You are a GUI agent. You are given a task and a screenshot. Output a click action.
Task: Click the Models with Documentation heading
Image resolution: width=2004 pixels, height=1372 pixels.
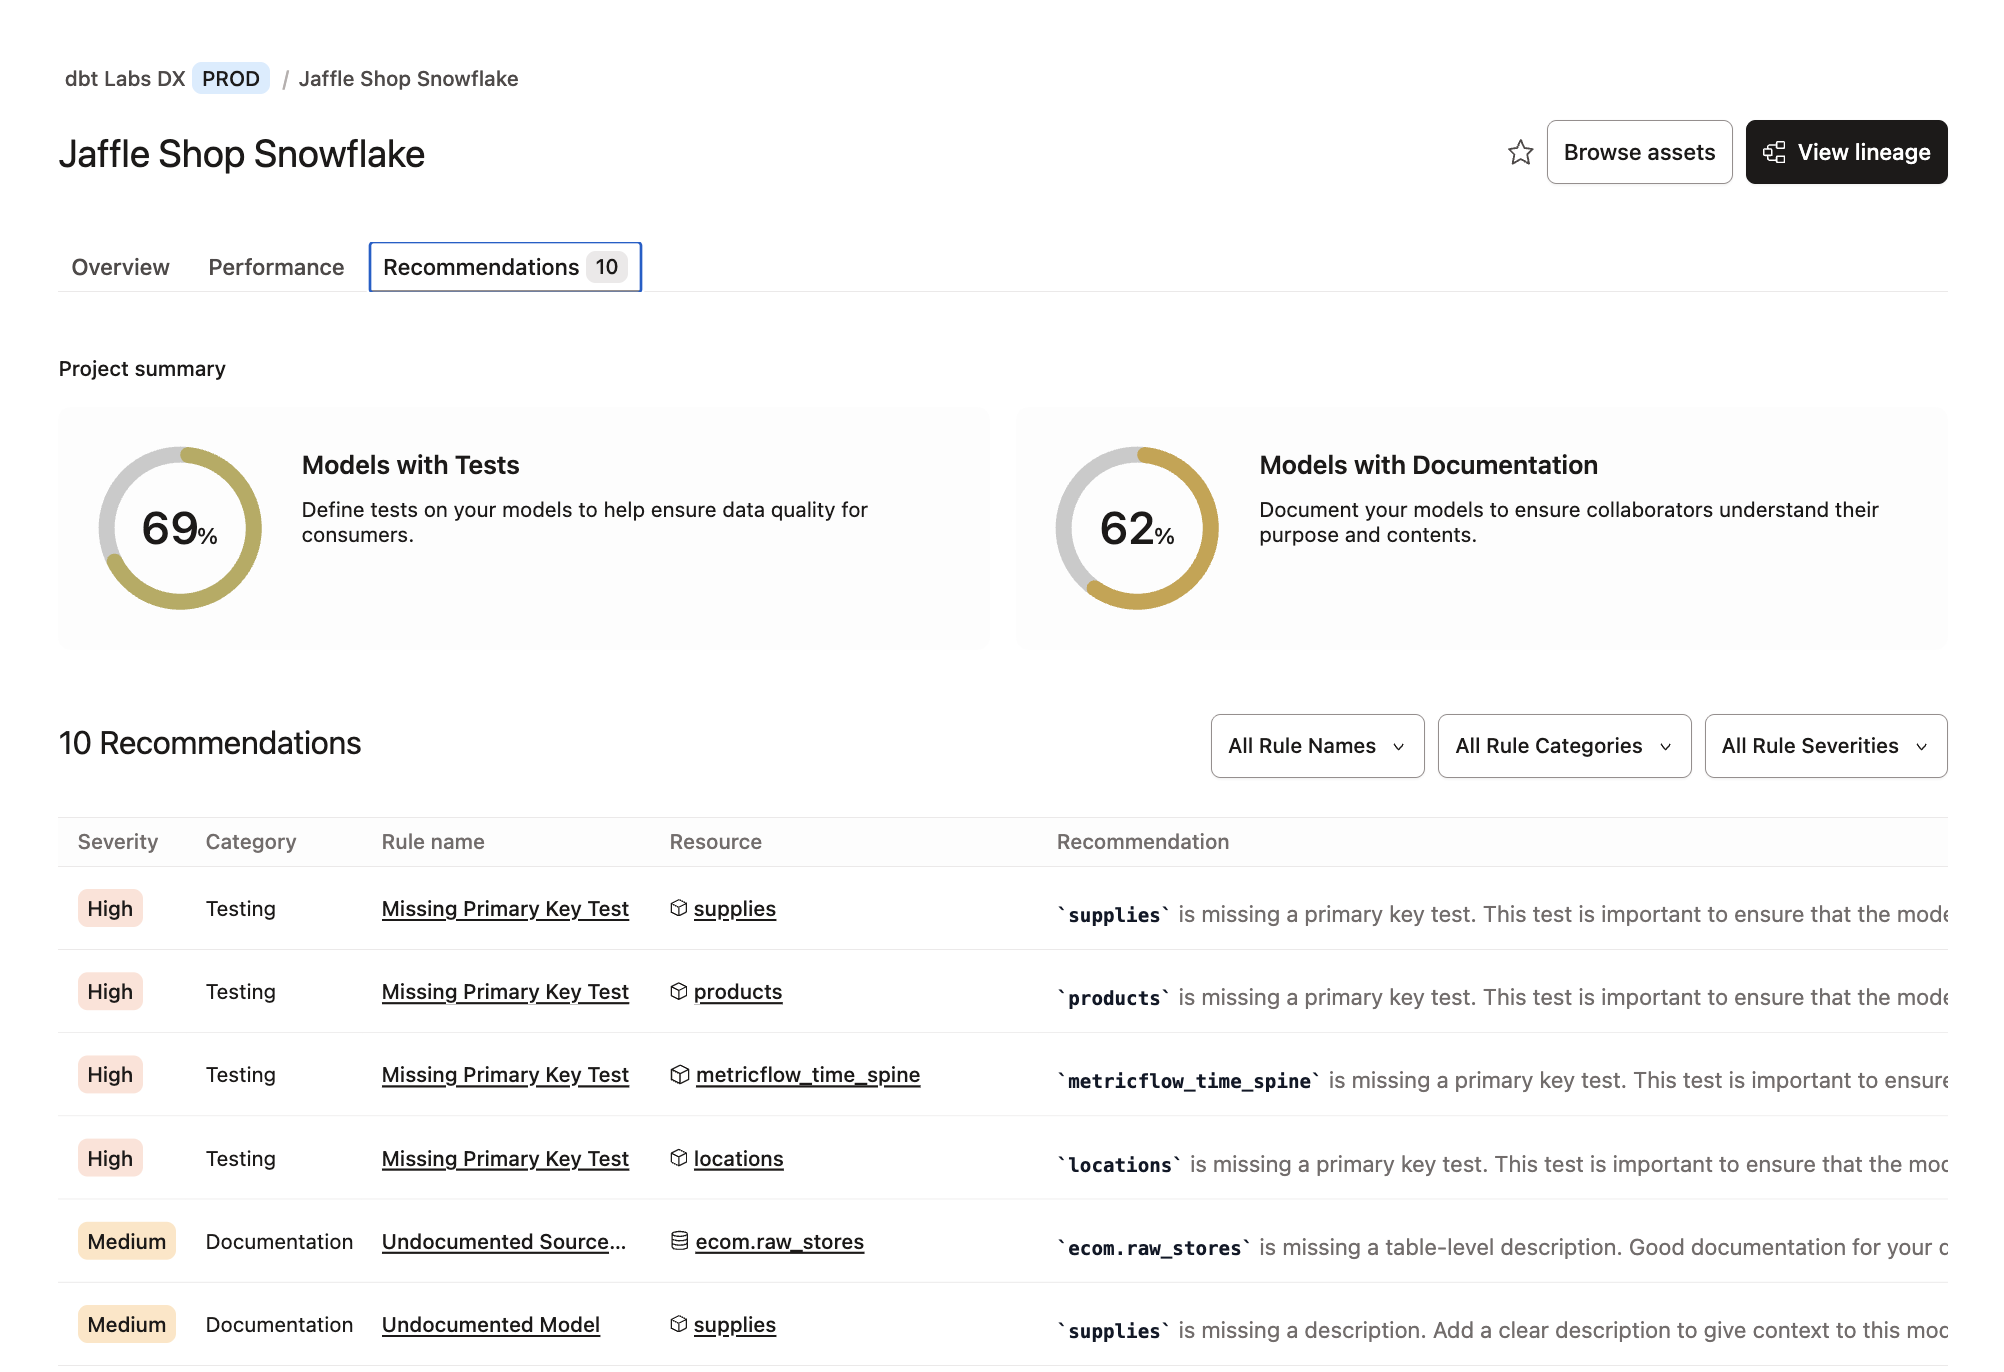pos(1429,465)
